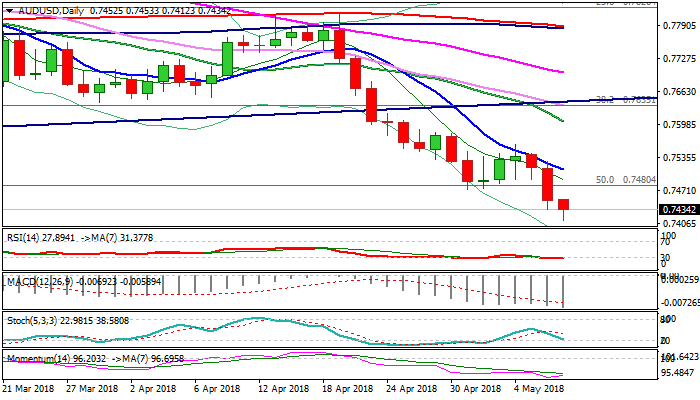700x400 pixels.
Task: Click the triangle arrow before AUDUSD,Daily
Action: click(x=9, y=11)
